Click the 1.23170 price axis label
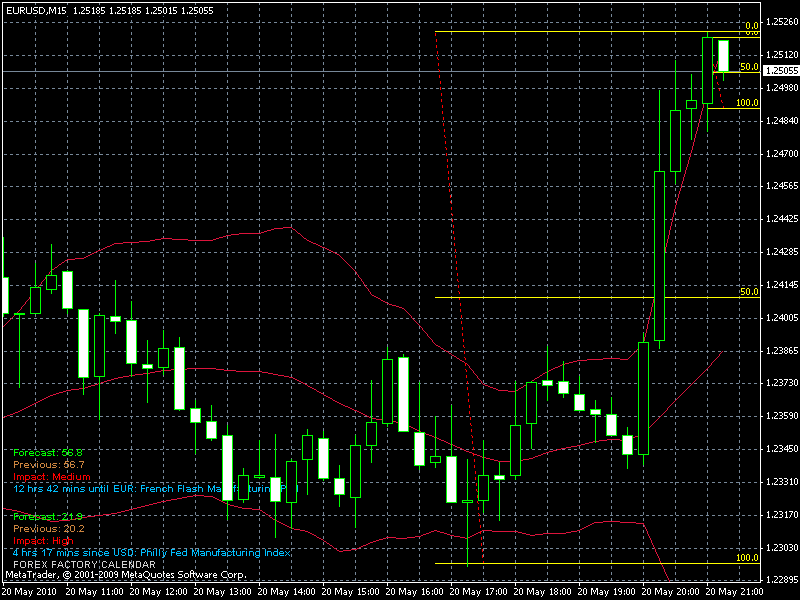The height and width of the screenshot is (600, 800). point(782,515)
